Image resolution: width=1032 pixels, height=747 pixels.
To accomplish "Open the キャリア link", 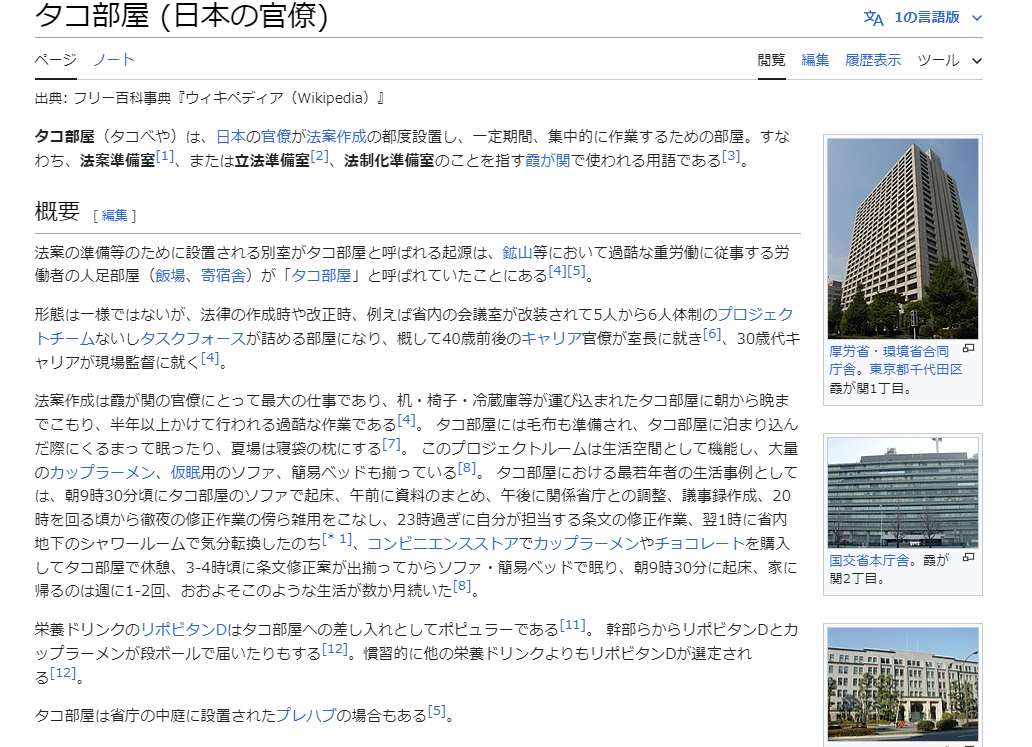I will (x=552, y=339).
